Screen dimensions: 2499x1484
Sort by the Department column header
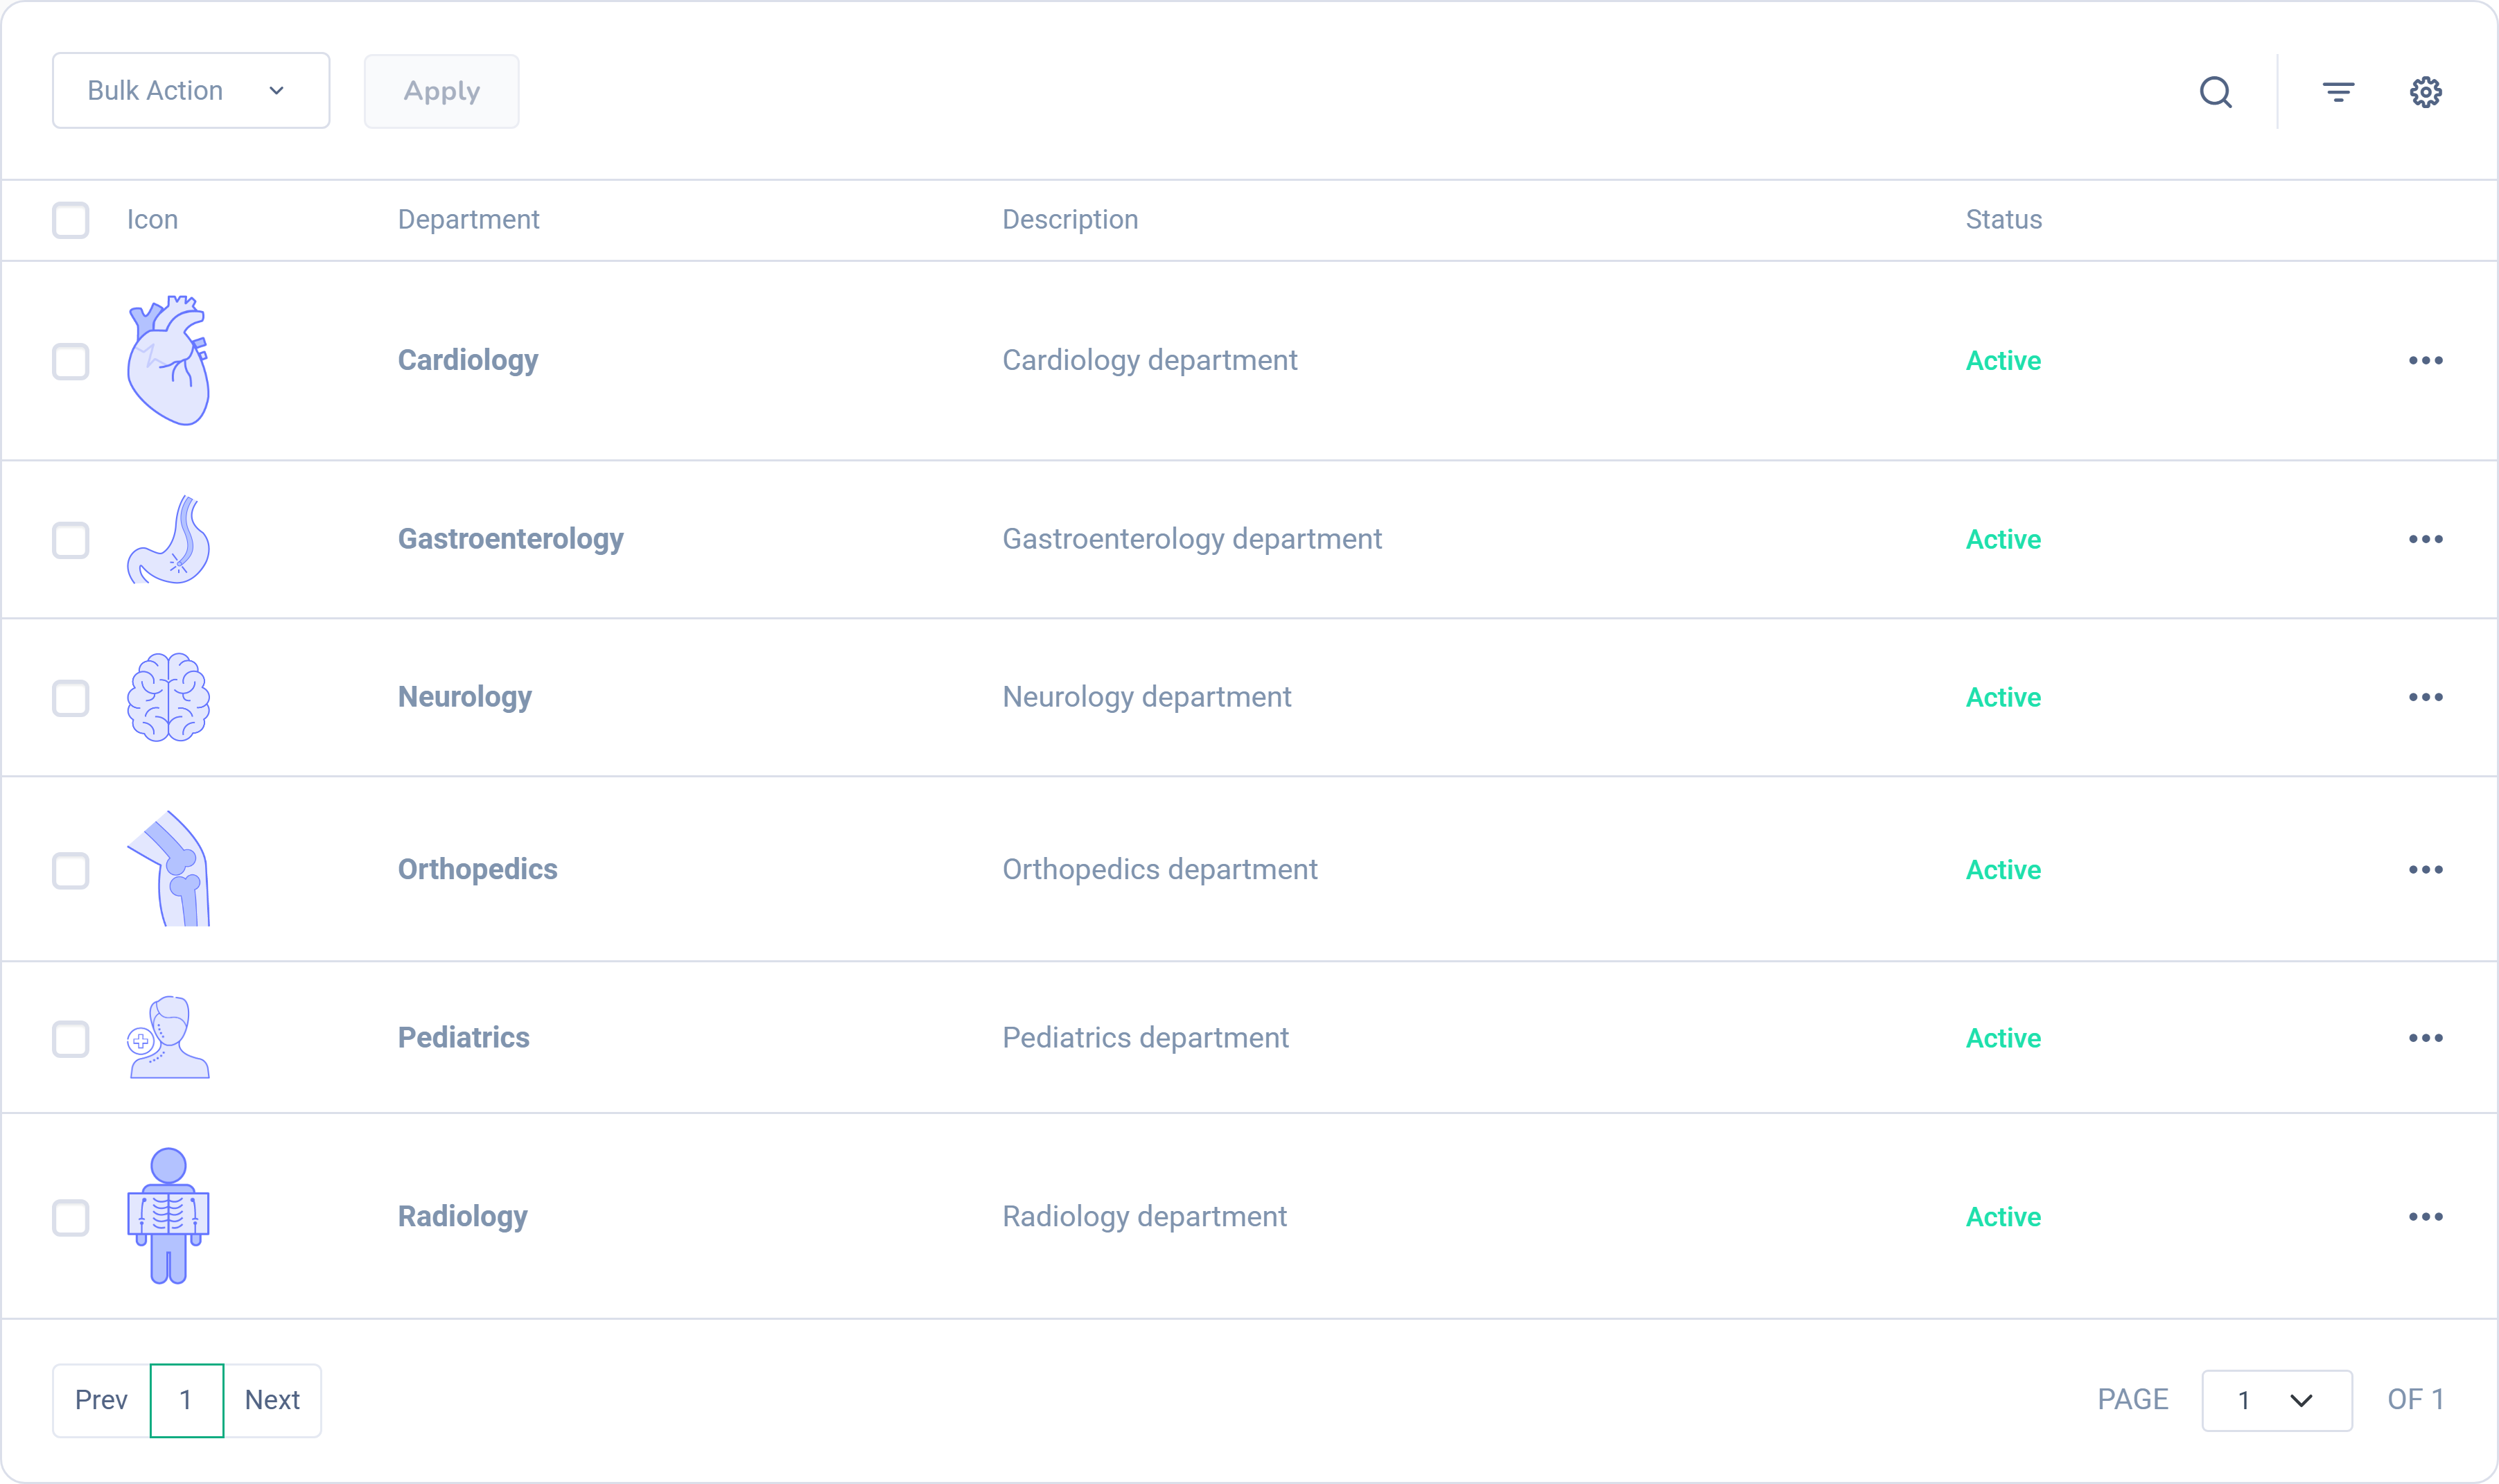[468, 220]
